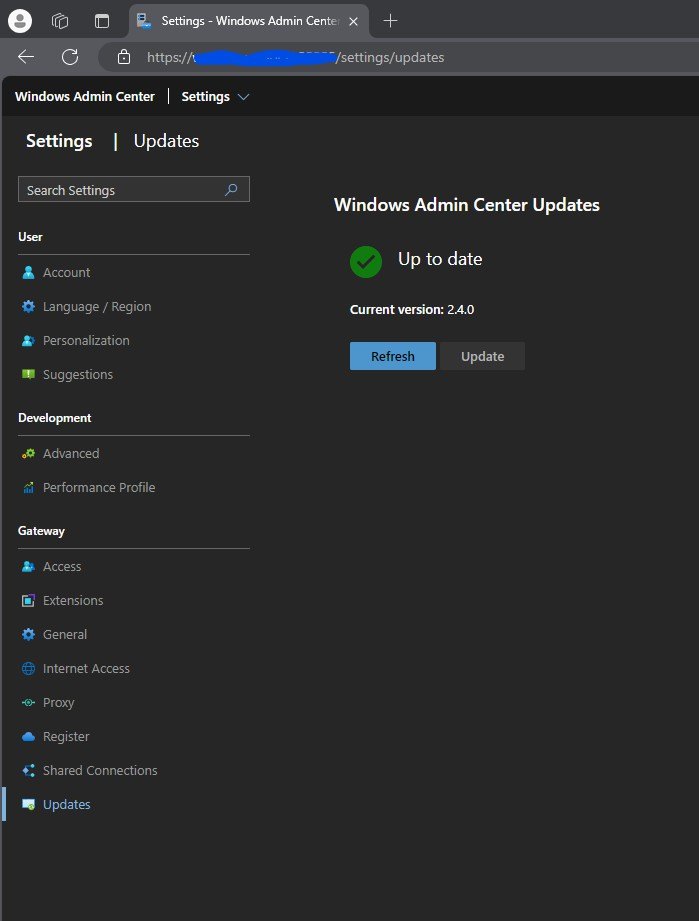
Task: Go back with the browser arrow
Action: (x=26, y=56)
